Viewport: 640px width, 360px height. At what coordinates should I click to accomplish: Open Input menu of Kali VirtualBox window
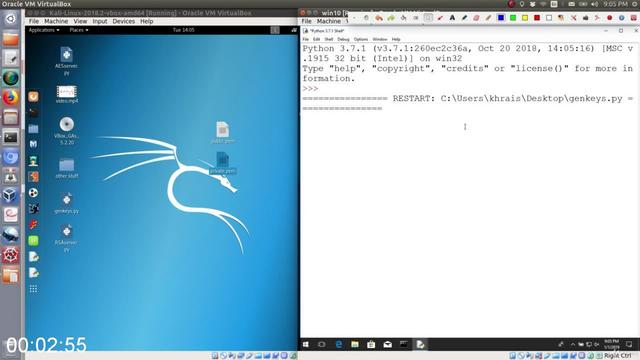[100, 21]
